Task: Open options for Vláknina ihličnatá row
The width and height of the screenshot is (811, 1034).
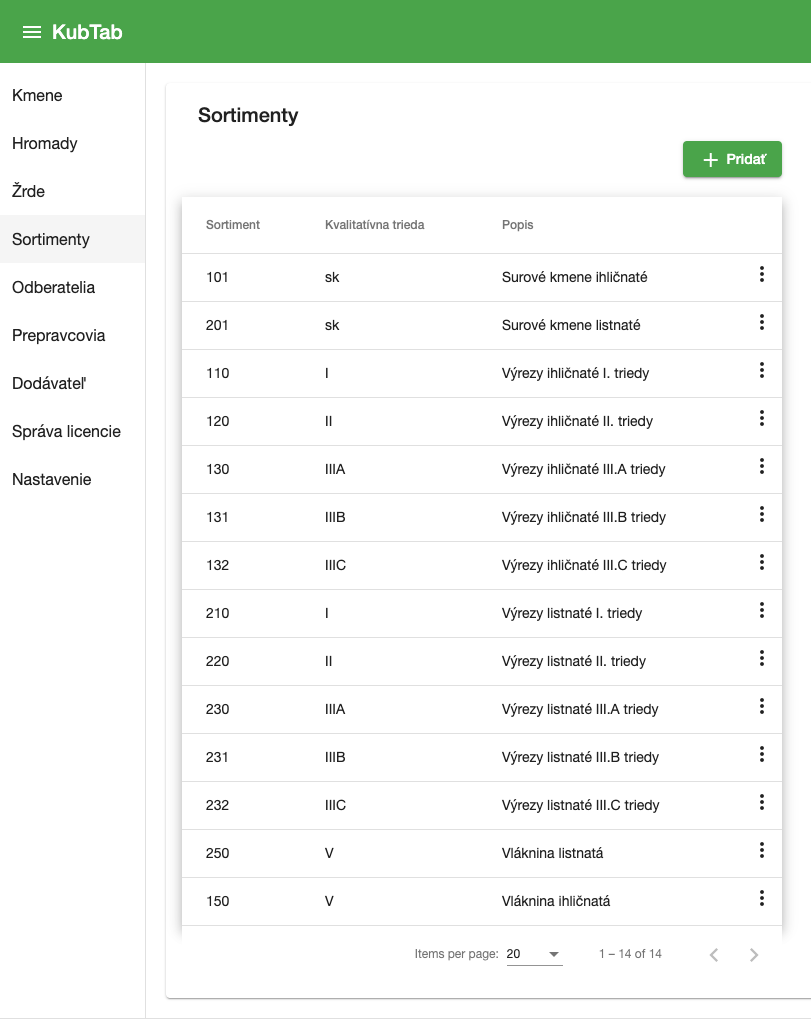Action: [x=762, y=899]
